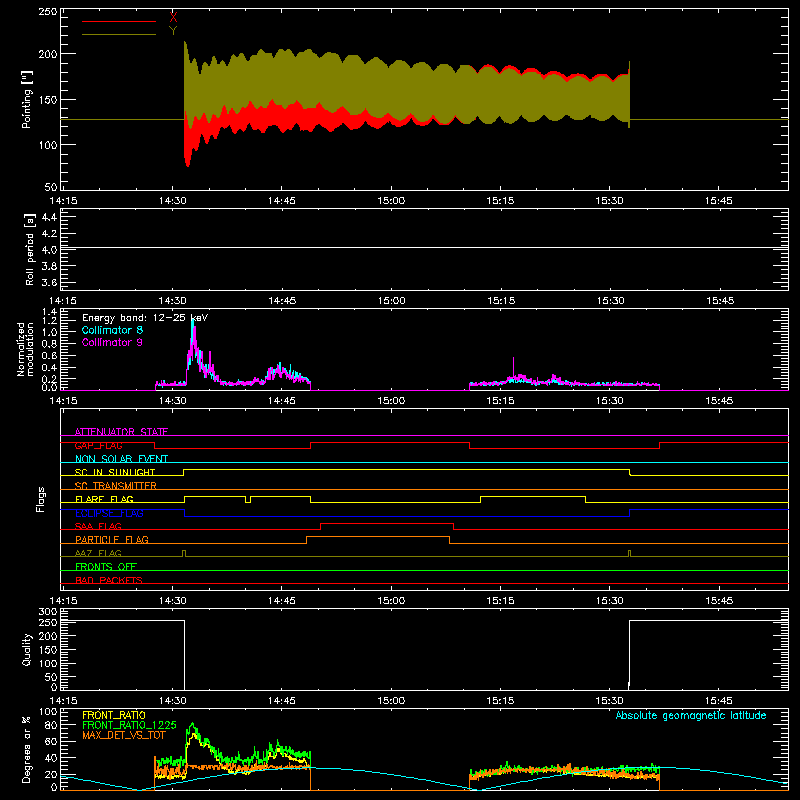Click the SC_TRANSMITTER flag label
The image size is (800, 800).
click(x=116, y=485)
